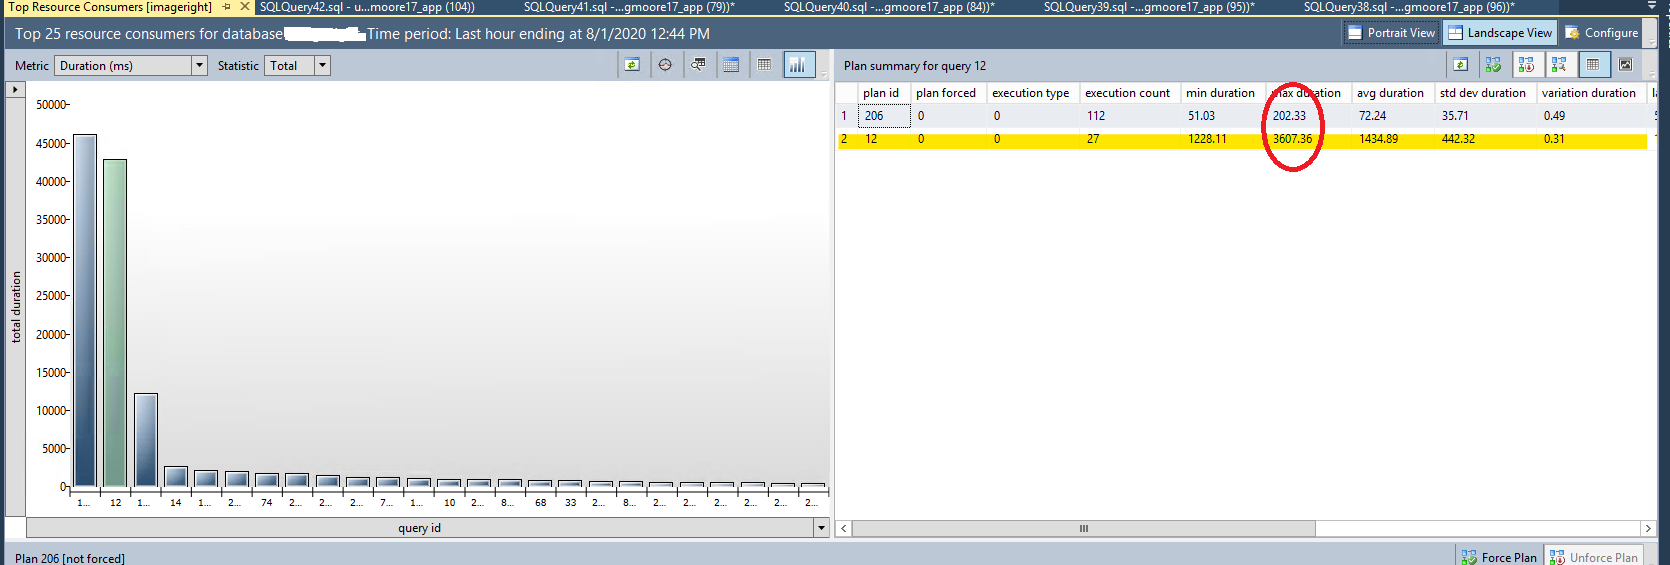Click max duration value 3607.36
This screenshot has width=1670, height=565.
(1292, 139)
